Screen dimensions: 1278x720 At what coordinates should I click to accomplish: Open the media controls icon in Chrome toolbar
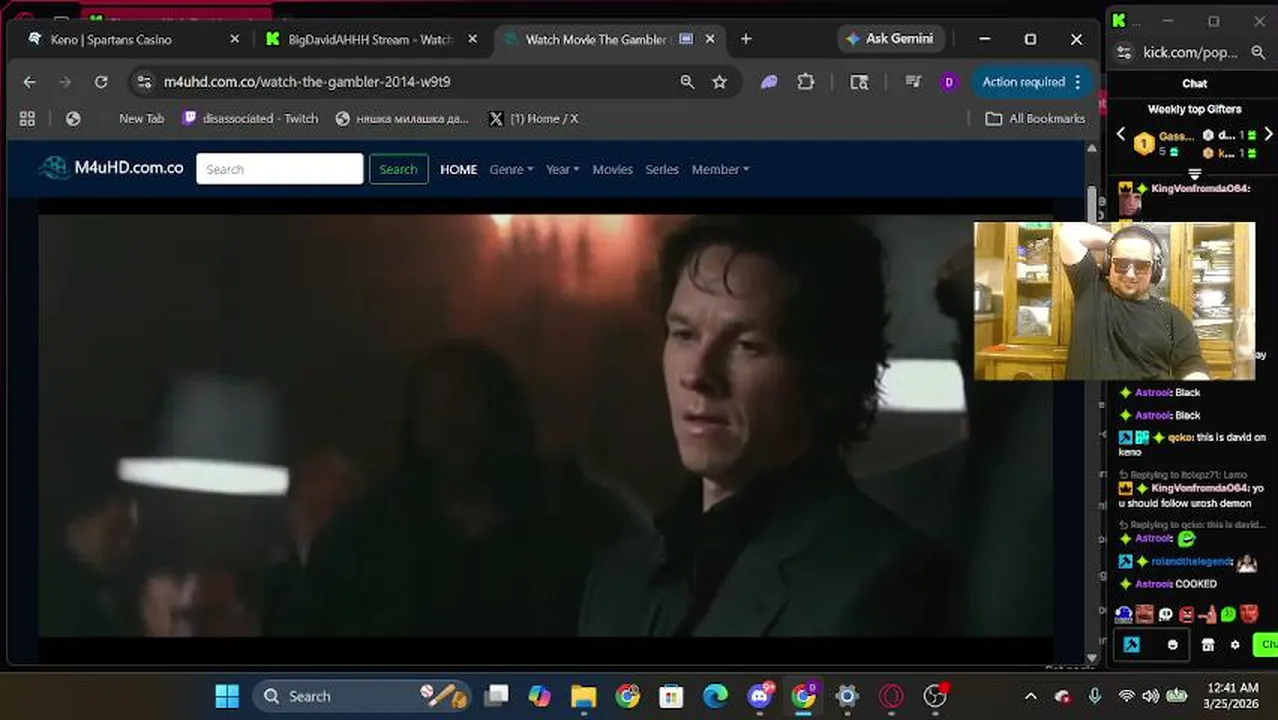click(912, 82)
